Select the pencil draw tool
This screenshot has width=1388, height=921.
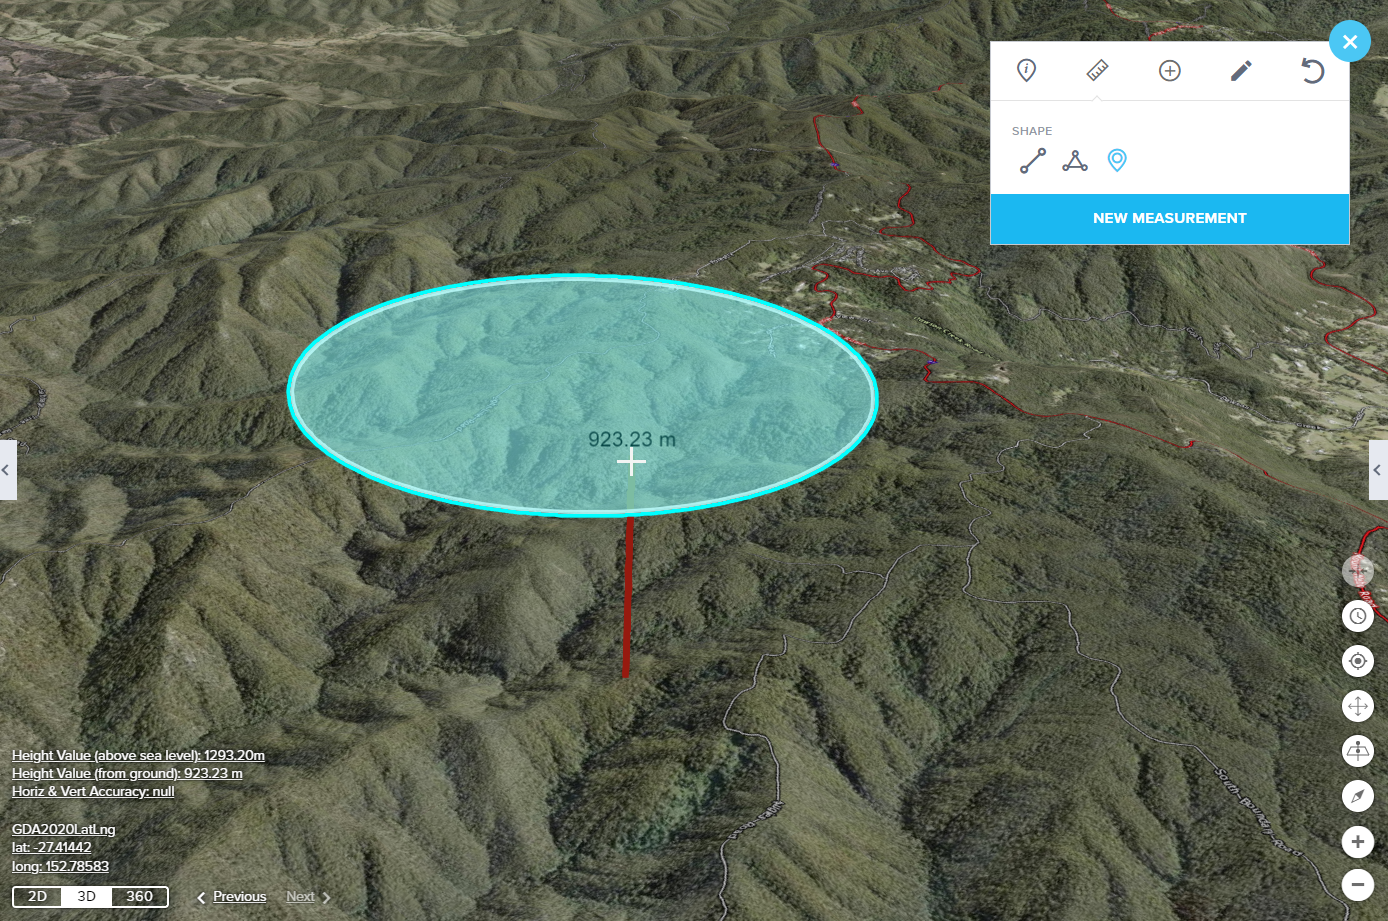click(1241, 70)
